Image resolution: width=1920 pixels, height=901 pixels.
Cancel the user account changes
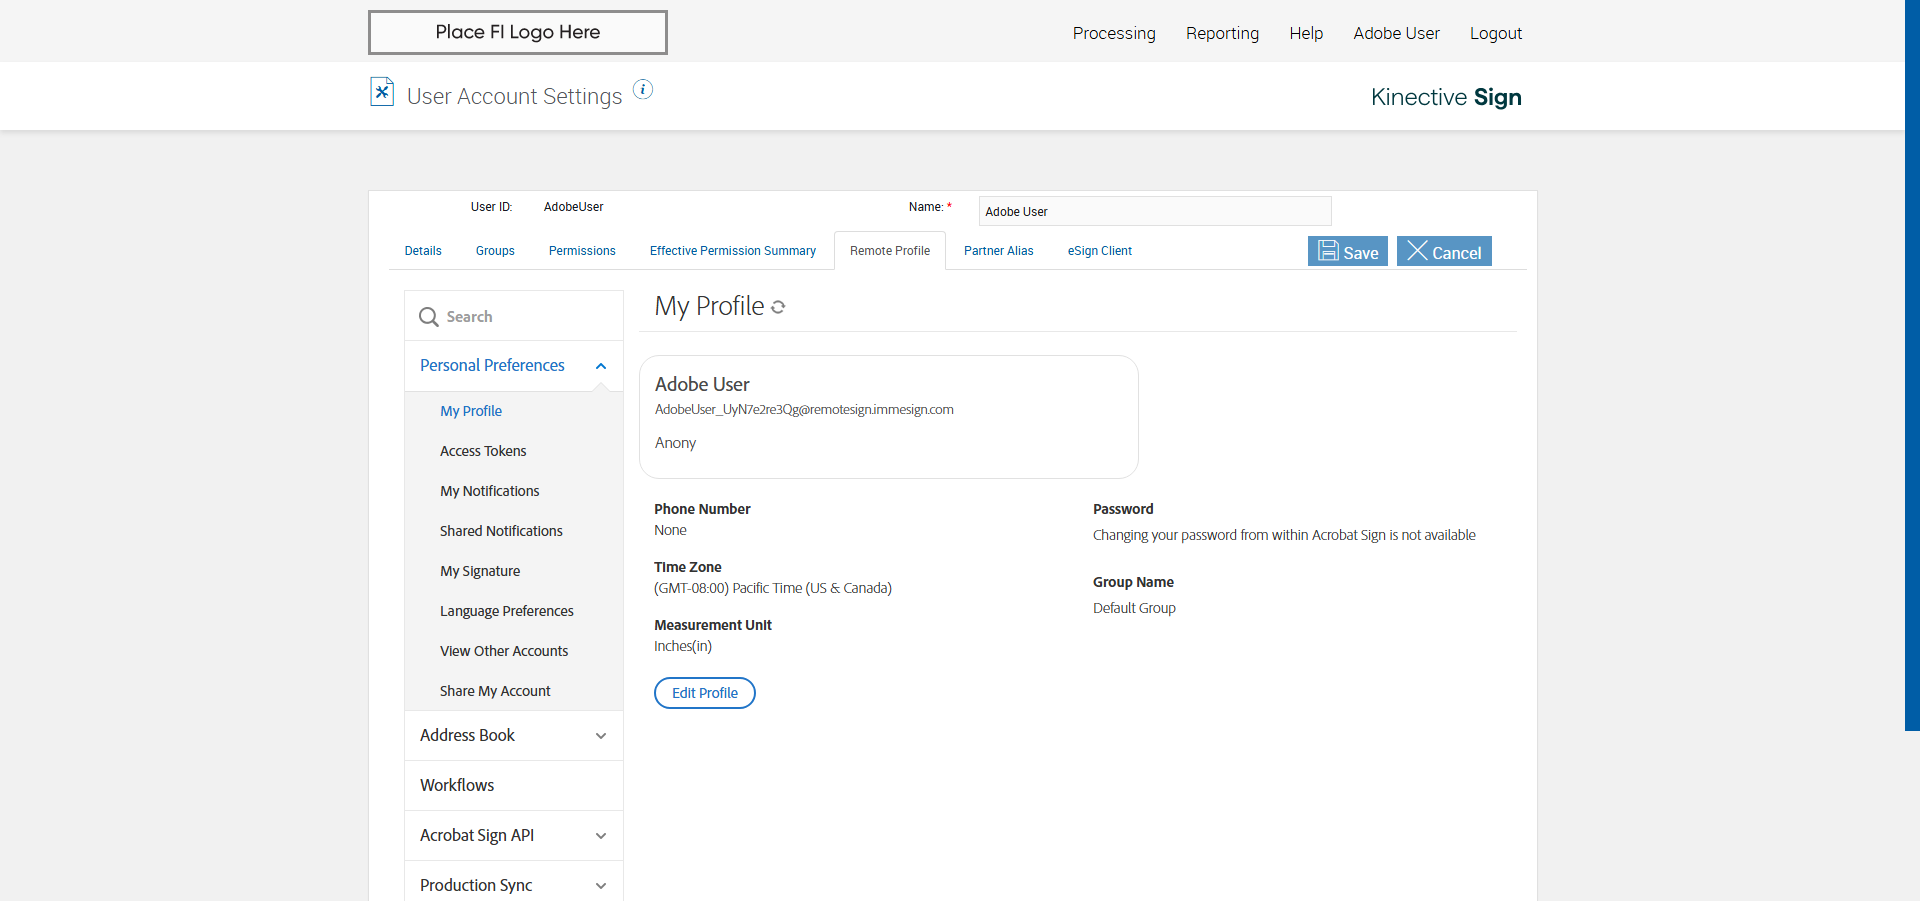(1444, 252)
